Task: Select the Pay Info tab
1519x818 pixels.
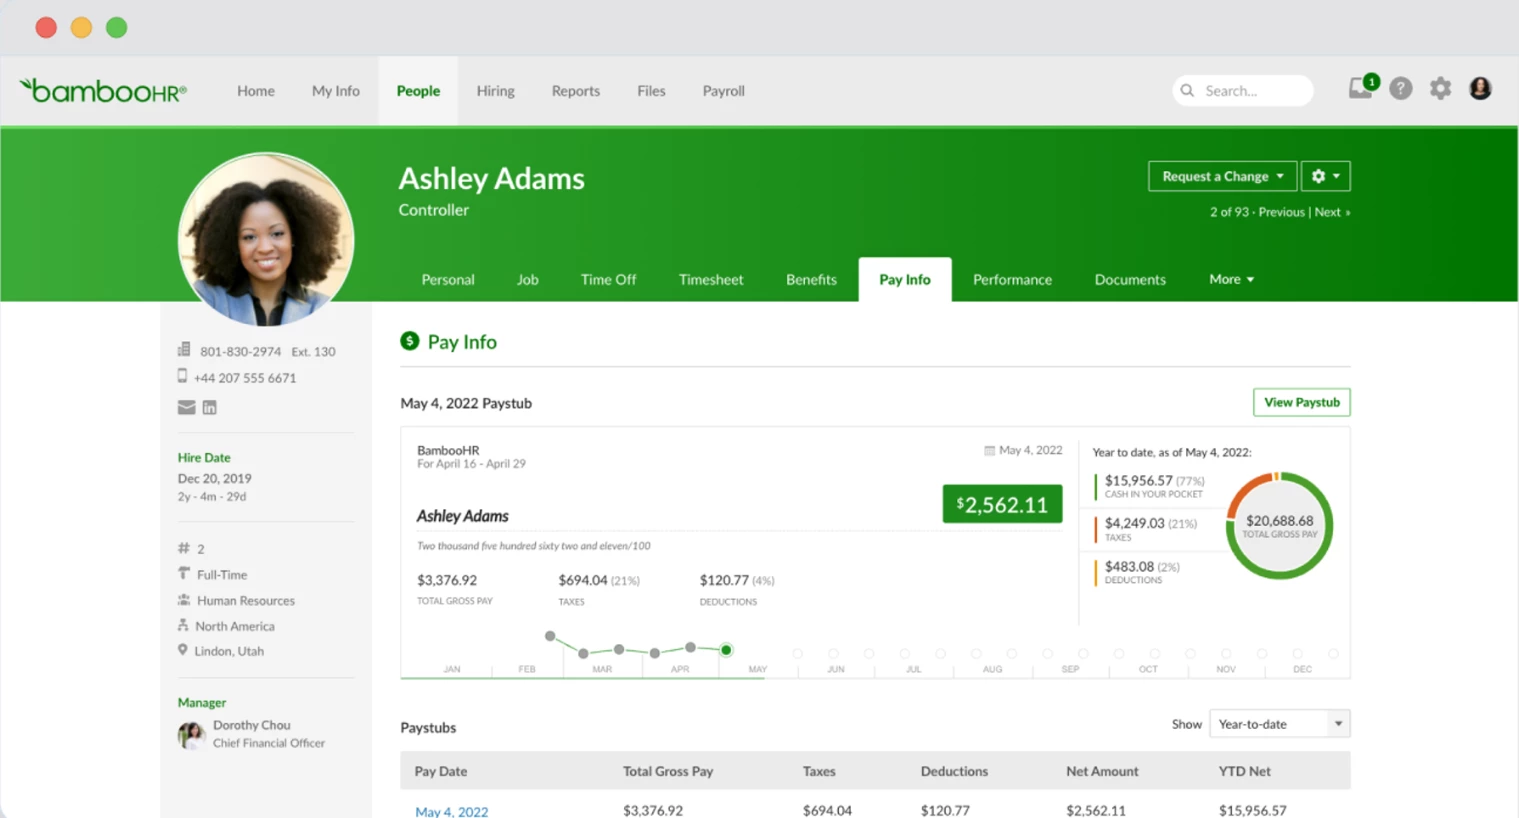Action: [905, 280]
